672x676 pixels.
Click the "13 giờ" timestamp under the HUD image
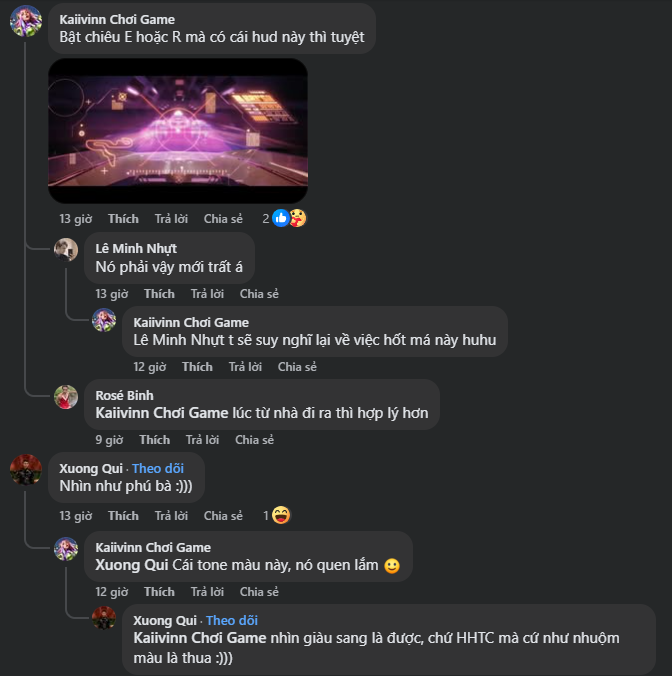(x=75, y=219)
